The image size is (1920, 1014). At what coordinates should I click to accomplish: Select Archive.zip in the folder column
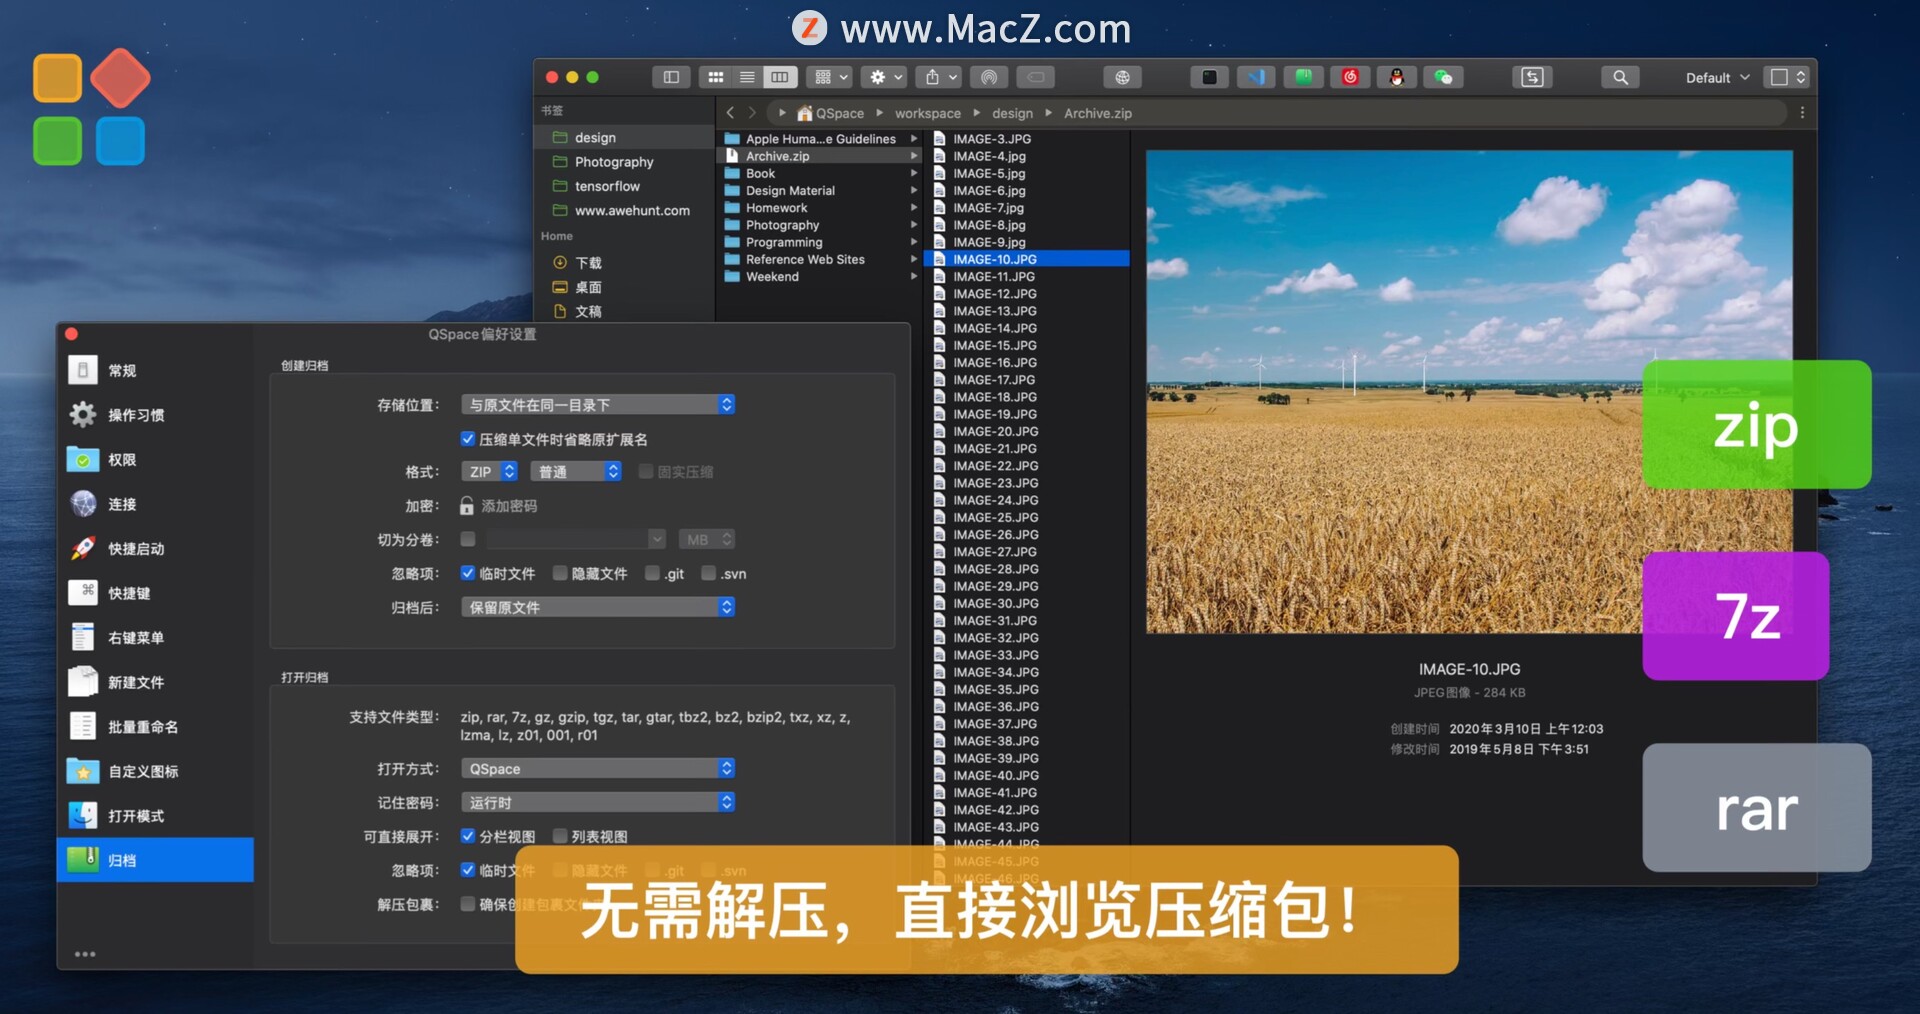[820, 156]
